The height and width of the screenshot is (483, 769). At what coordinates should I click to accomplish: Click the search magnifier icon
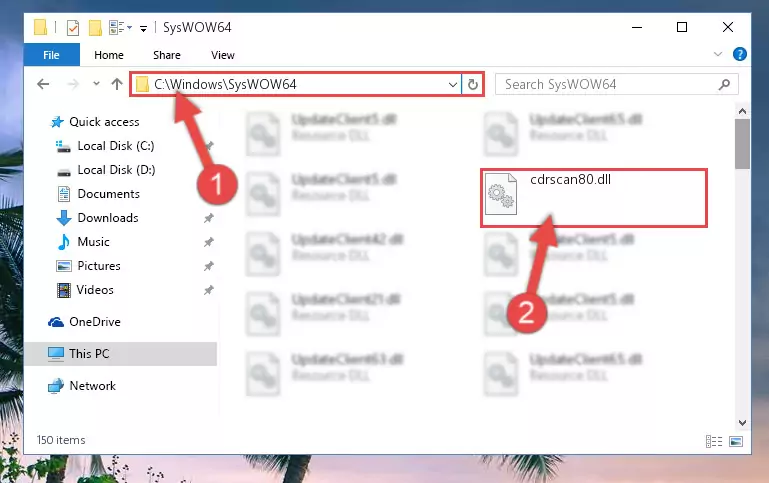click(724, 84)
